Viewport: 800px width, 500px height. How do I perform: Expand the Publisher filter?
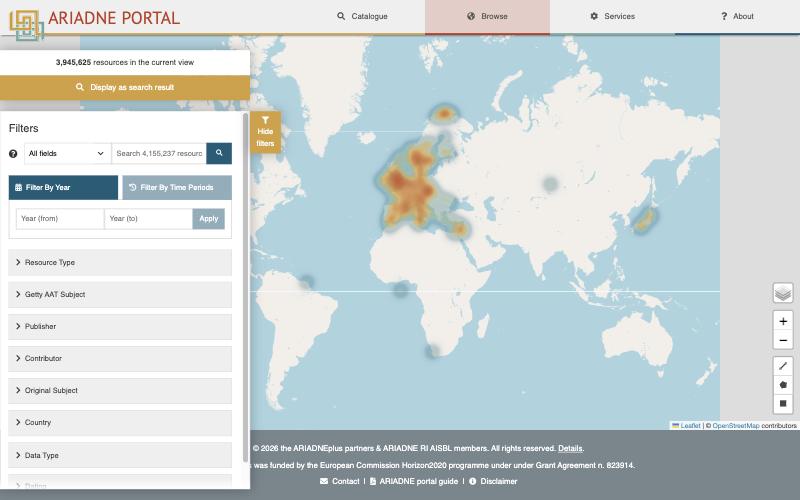tap(120, 327)
